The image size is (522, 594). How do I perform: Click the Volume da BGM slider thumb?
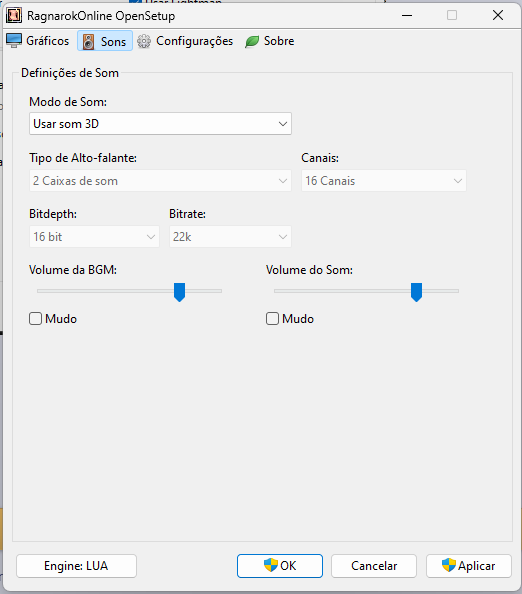179,292
